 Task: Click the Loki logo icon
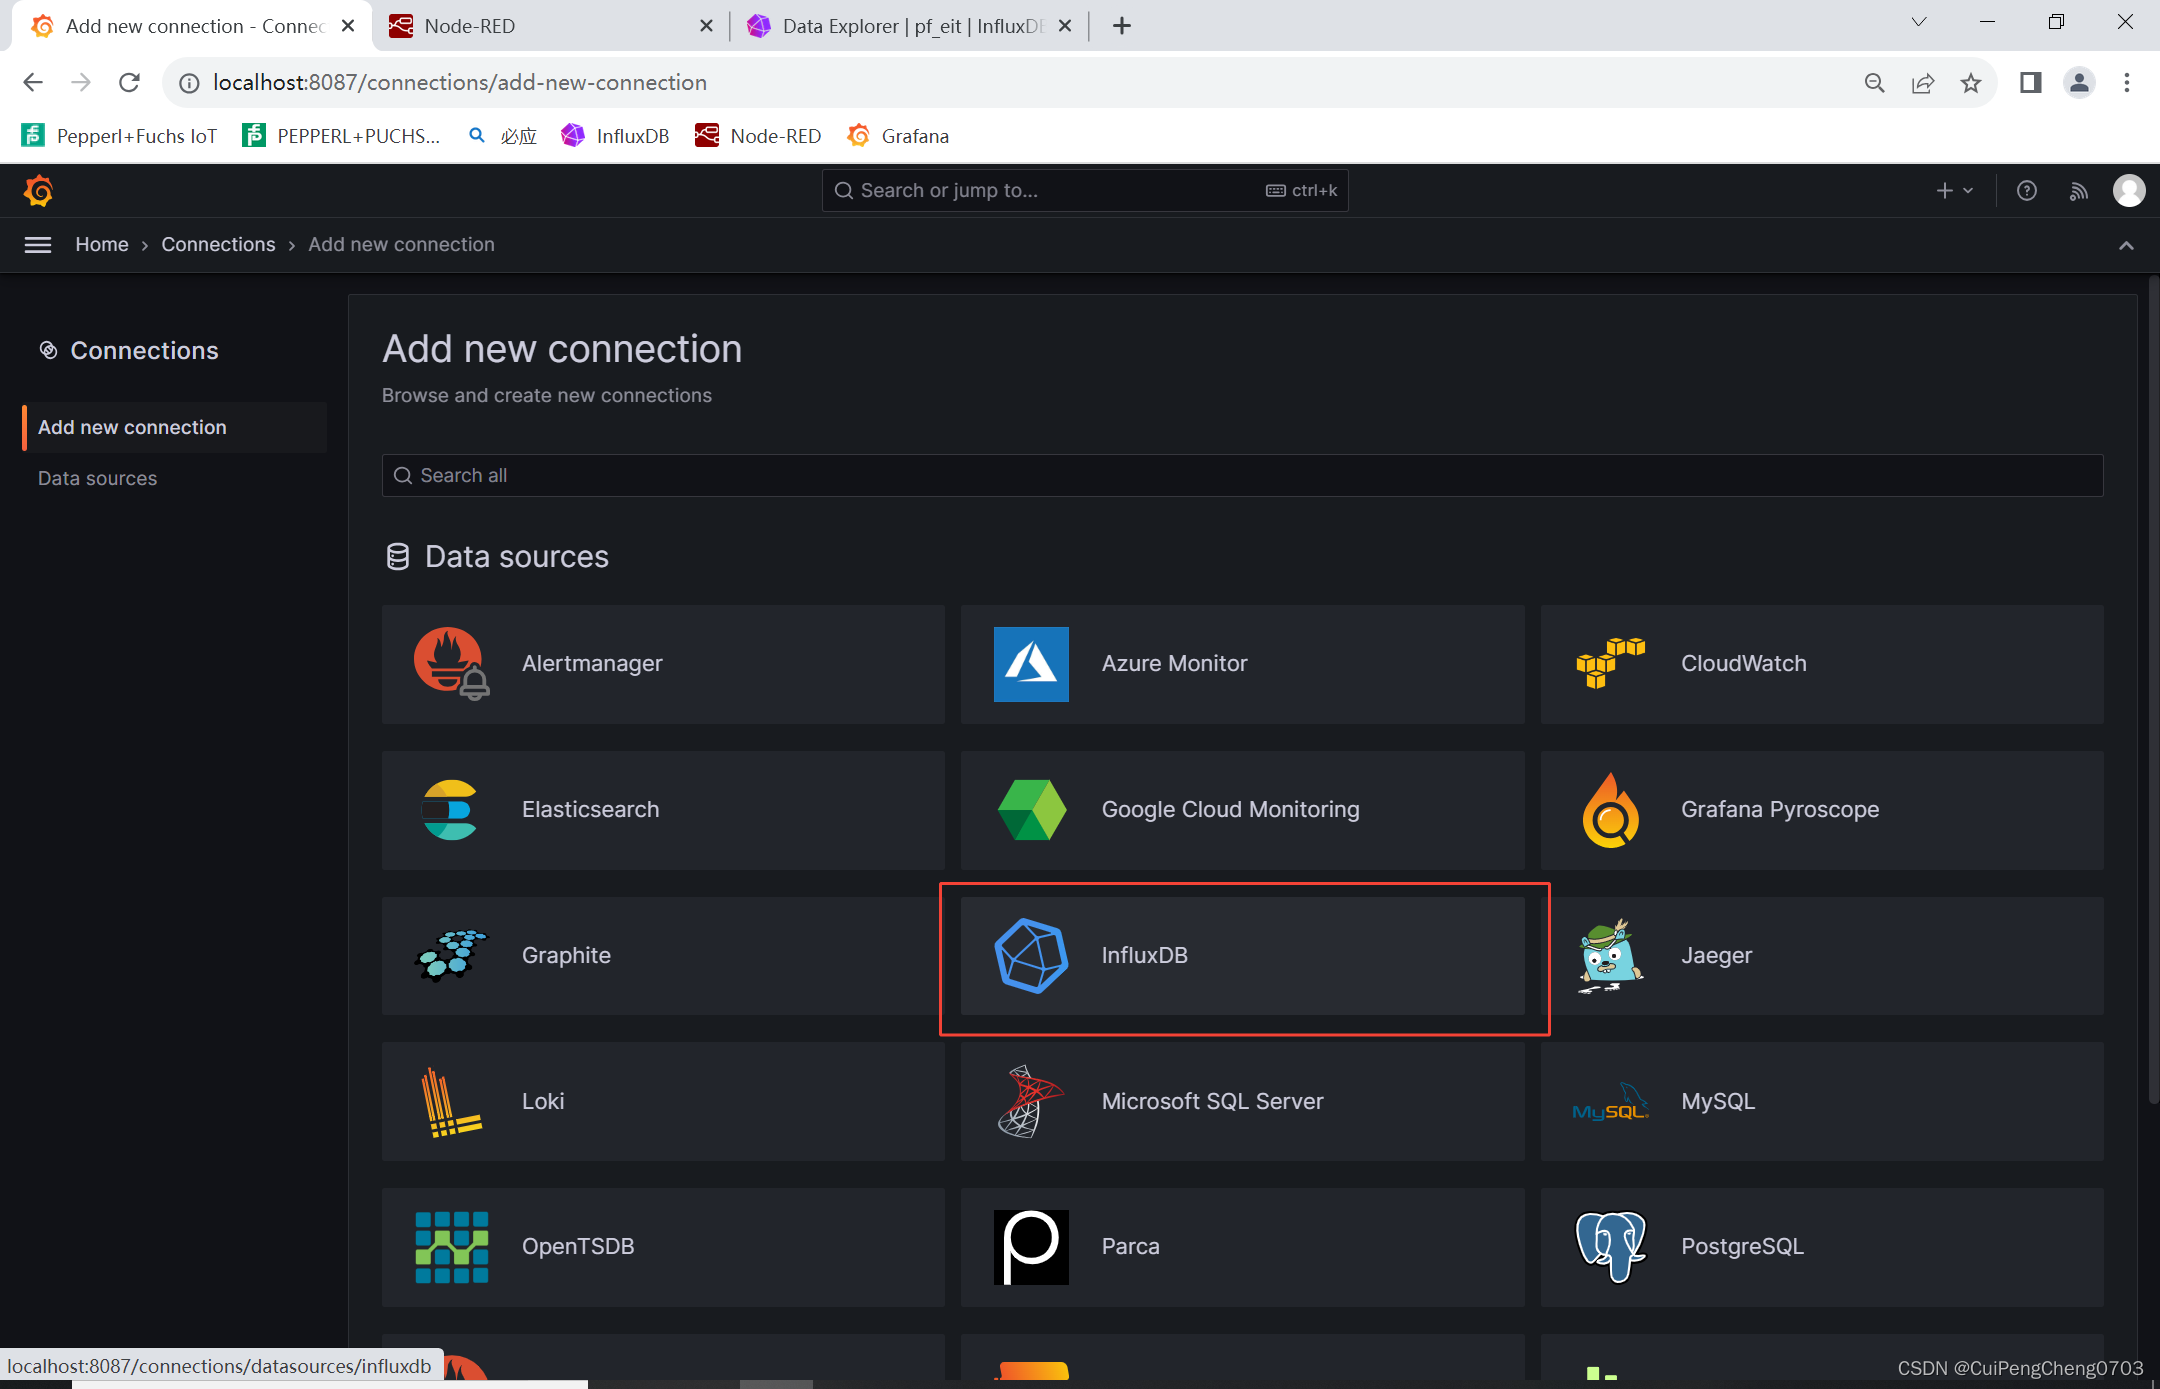451,1102
